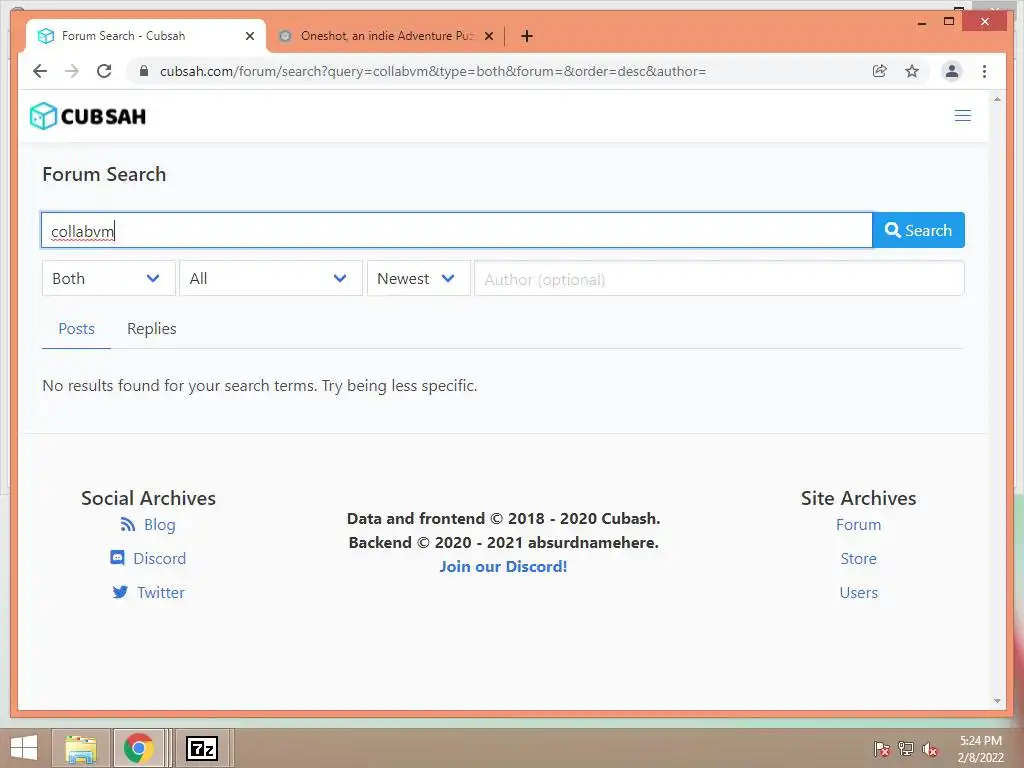
Task: Click the Author (optional) field
Action: [719, 278]
